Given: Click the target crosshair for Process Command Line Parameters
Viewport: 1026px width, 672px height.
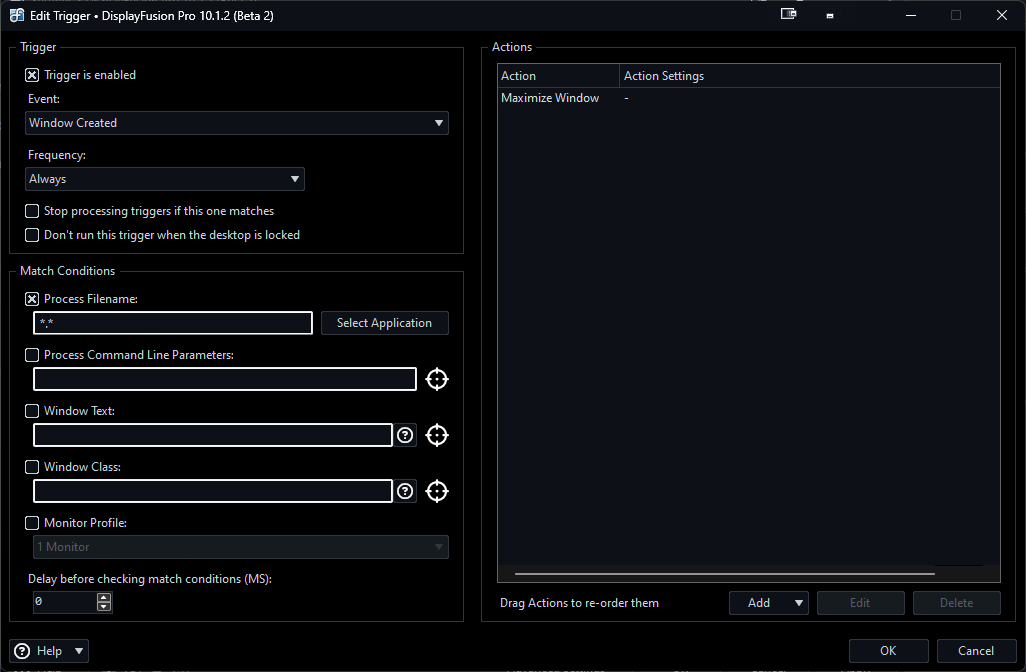Looking at the screenshot, I should pos(437,379).
